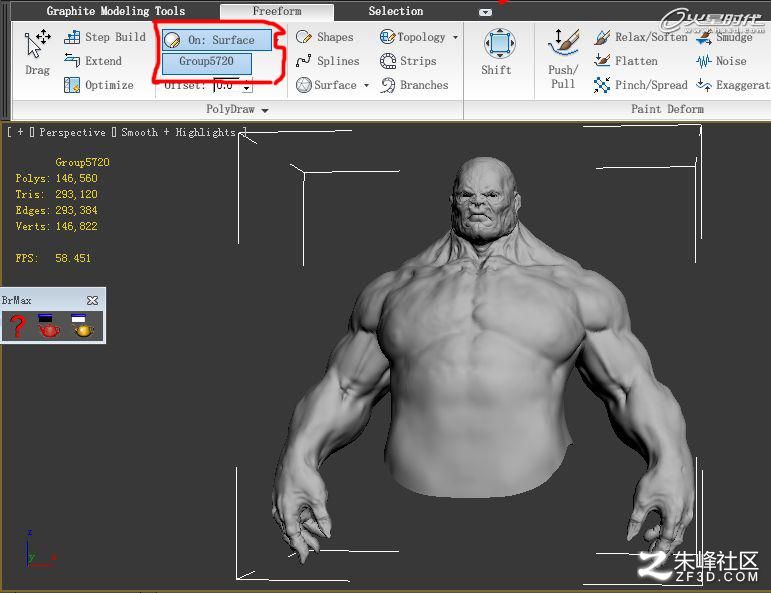Switch to the Selection tab

pos(396,11)
